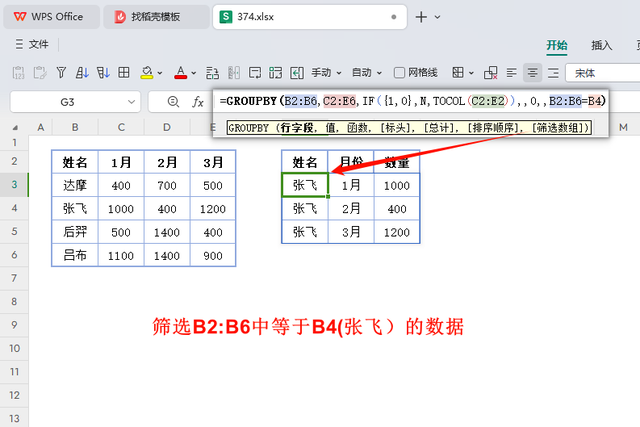This screenshot has height=427, width=640.
Task: Expand the fill color dropdown arrow
Action: coord(160,73)
